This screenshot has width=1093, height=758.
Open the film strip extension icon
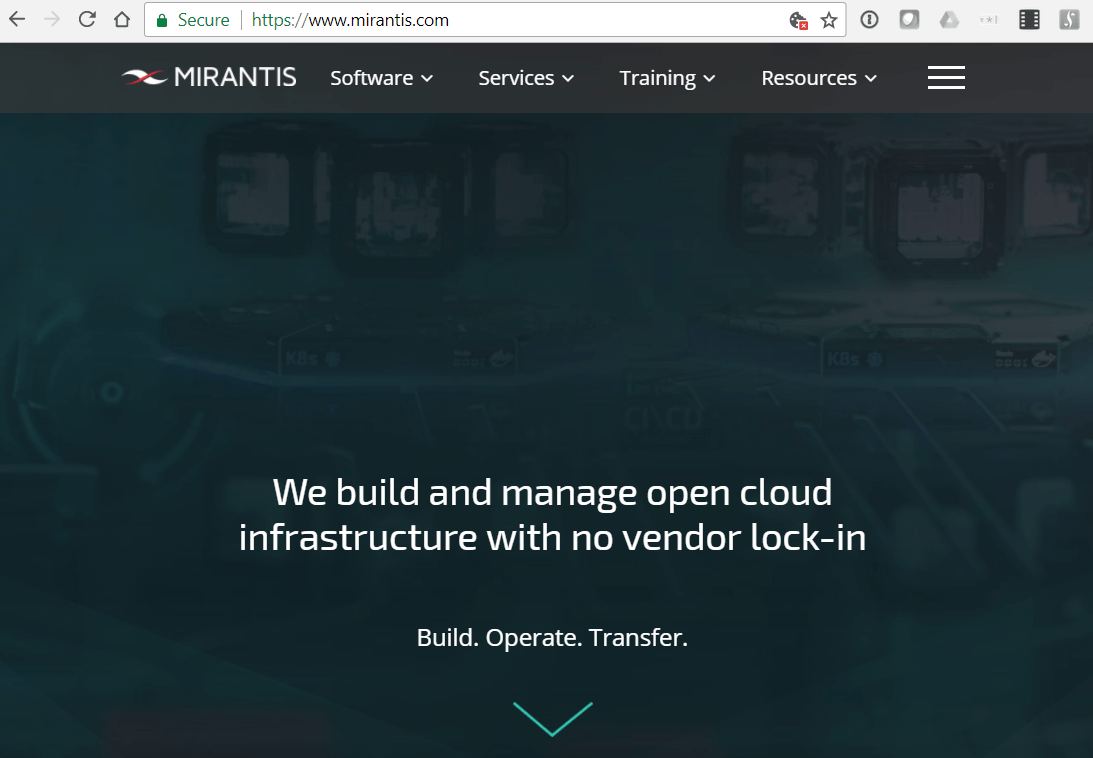coord(1029,19)
